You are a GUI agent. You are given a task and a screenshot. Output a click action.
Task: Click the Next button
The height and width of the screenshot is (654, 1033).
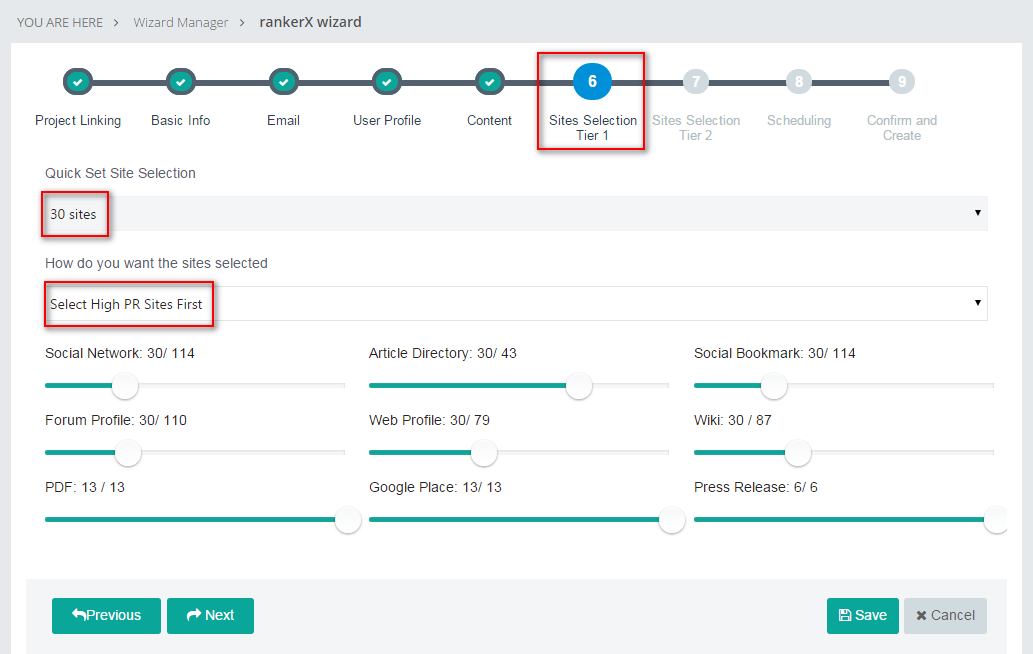coord(210,616)
